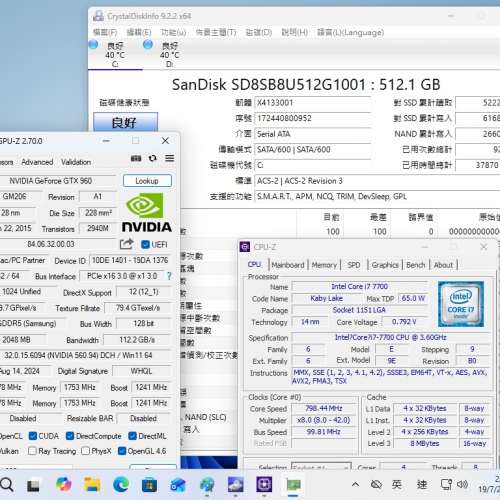Screen dimensions: 500x500
Task: Open Microsoft Edge from the taskbar
Action: [x=121, y=485]
